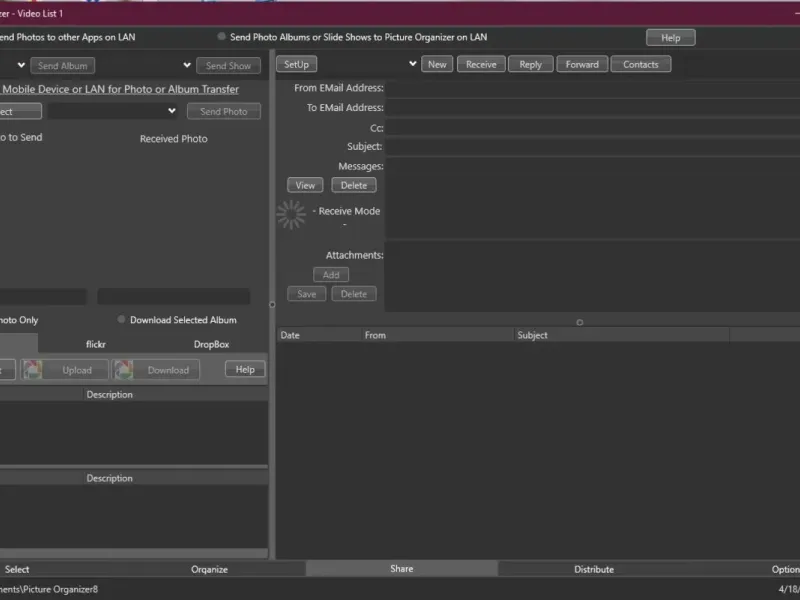This screenshot has height=600, width=800.
Task: Click Help button beside Download
Action: point(245,369)
